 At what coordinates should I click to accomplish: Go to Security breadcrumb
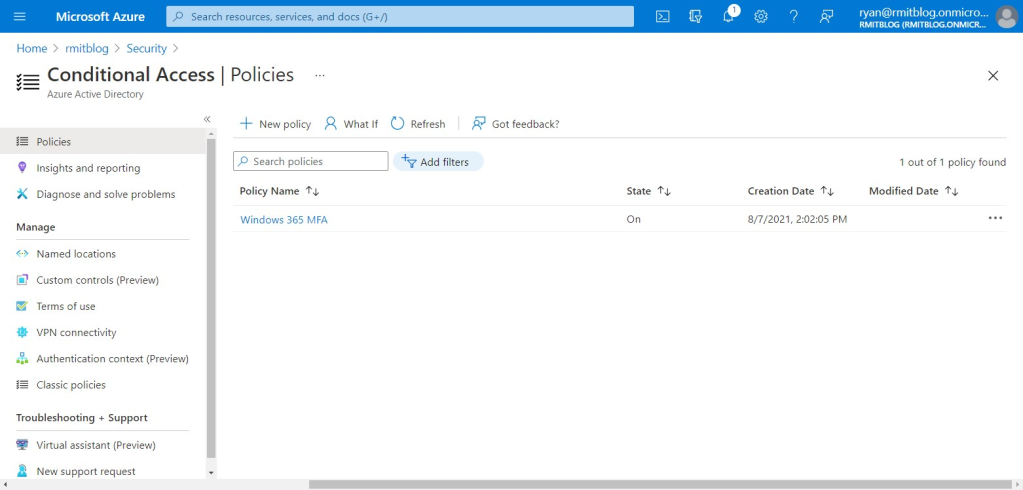[x=147, y=48]
